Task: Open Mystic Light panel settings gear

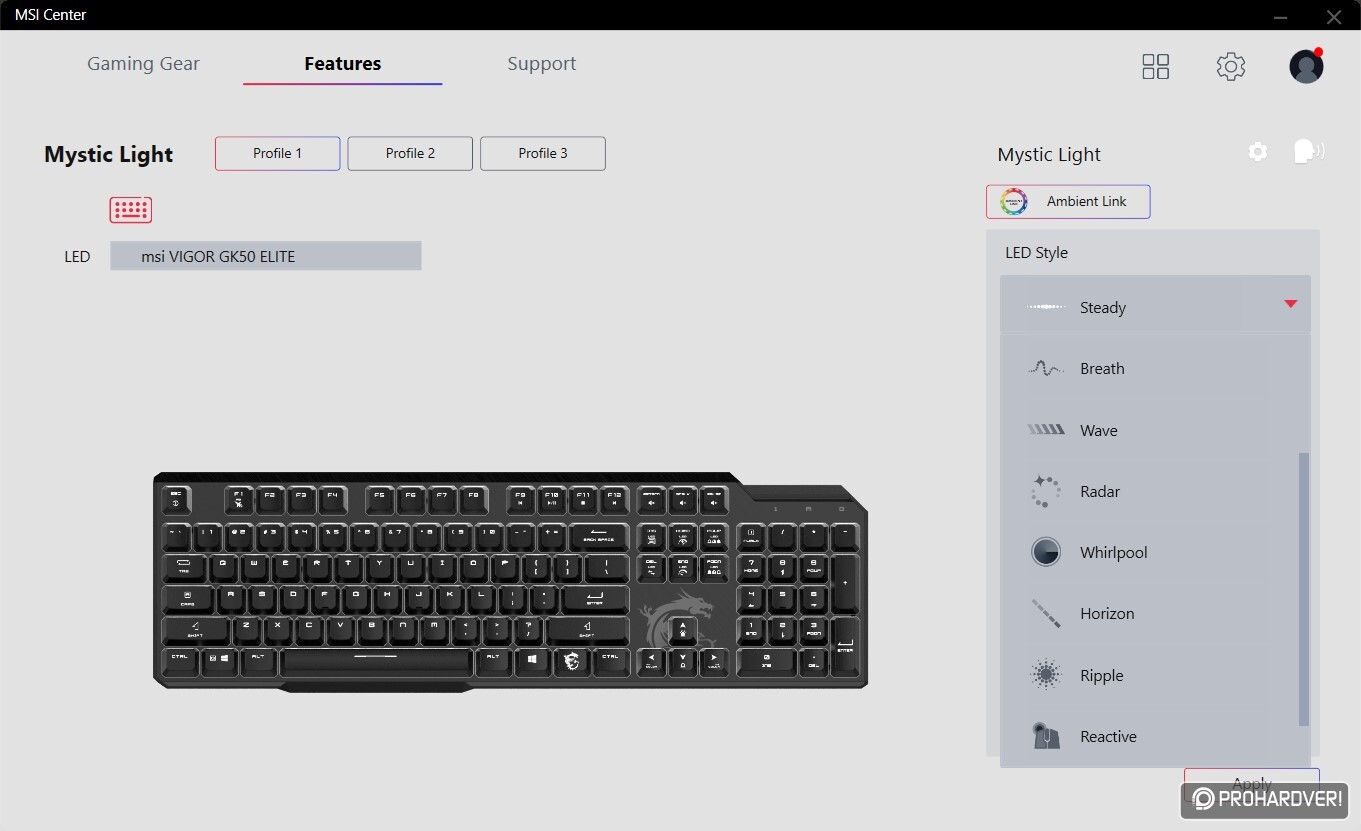Action: [1258, 152]
